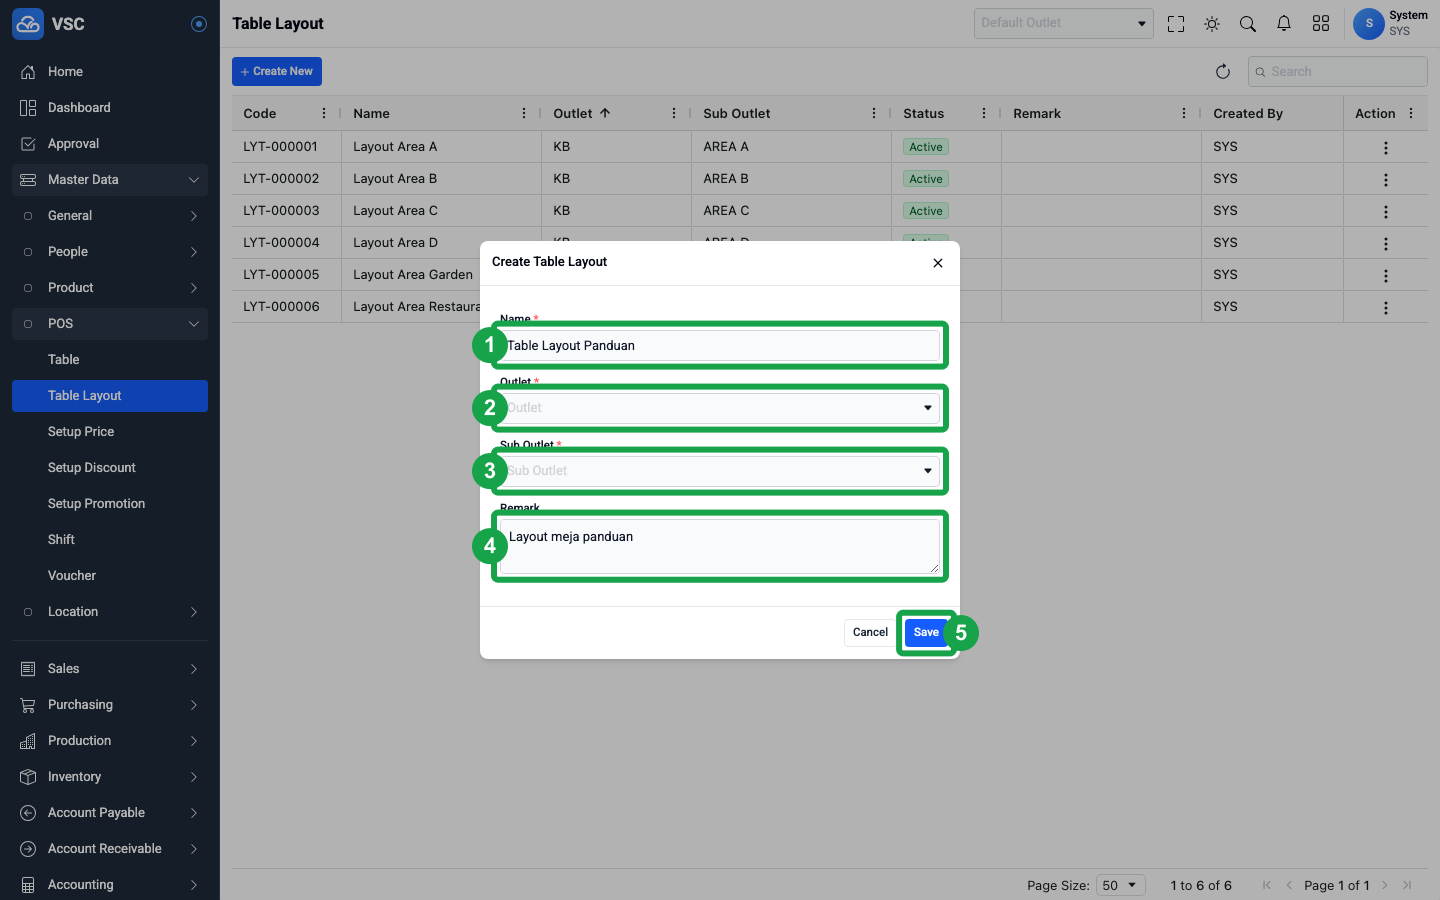Open the Shift page
Screen dimensions: 1440x900
110,540
